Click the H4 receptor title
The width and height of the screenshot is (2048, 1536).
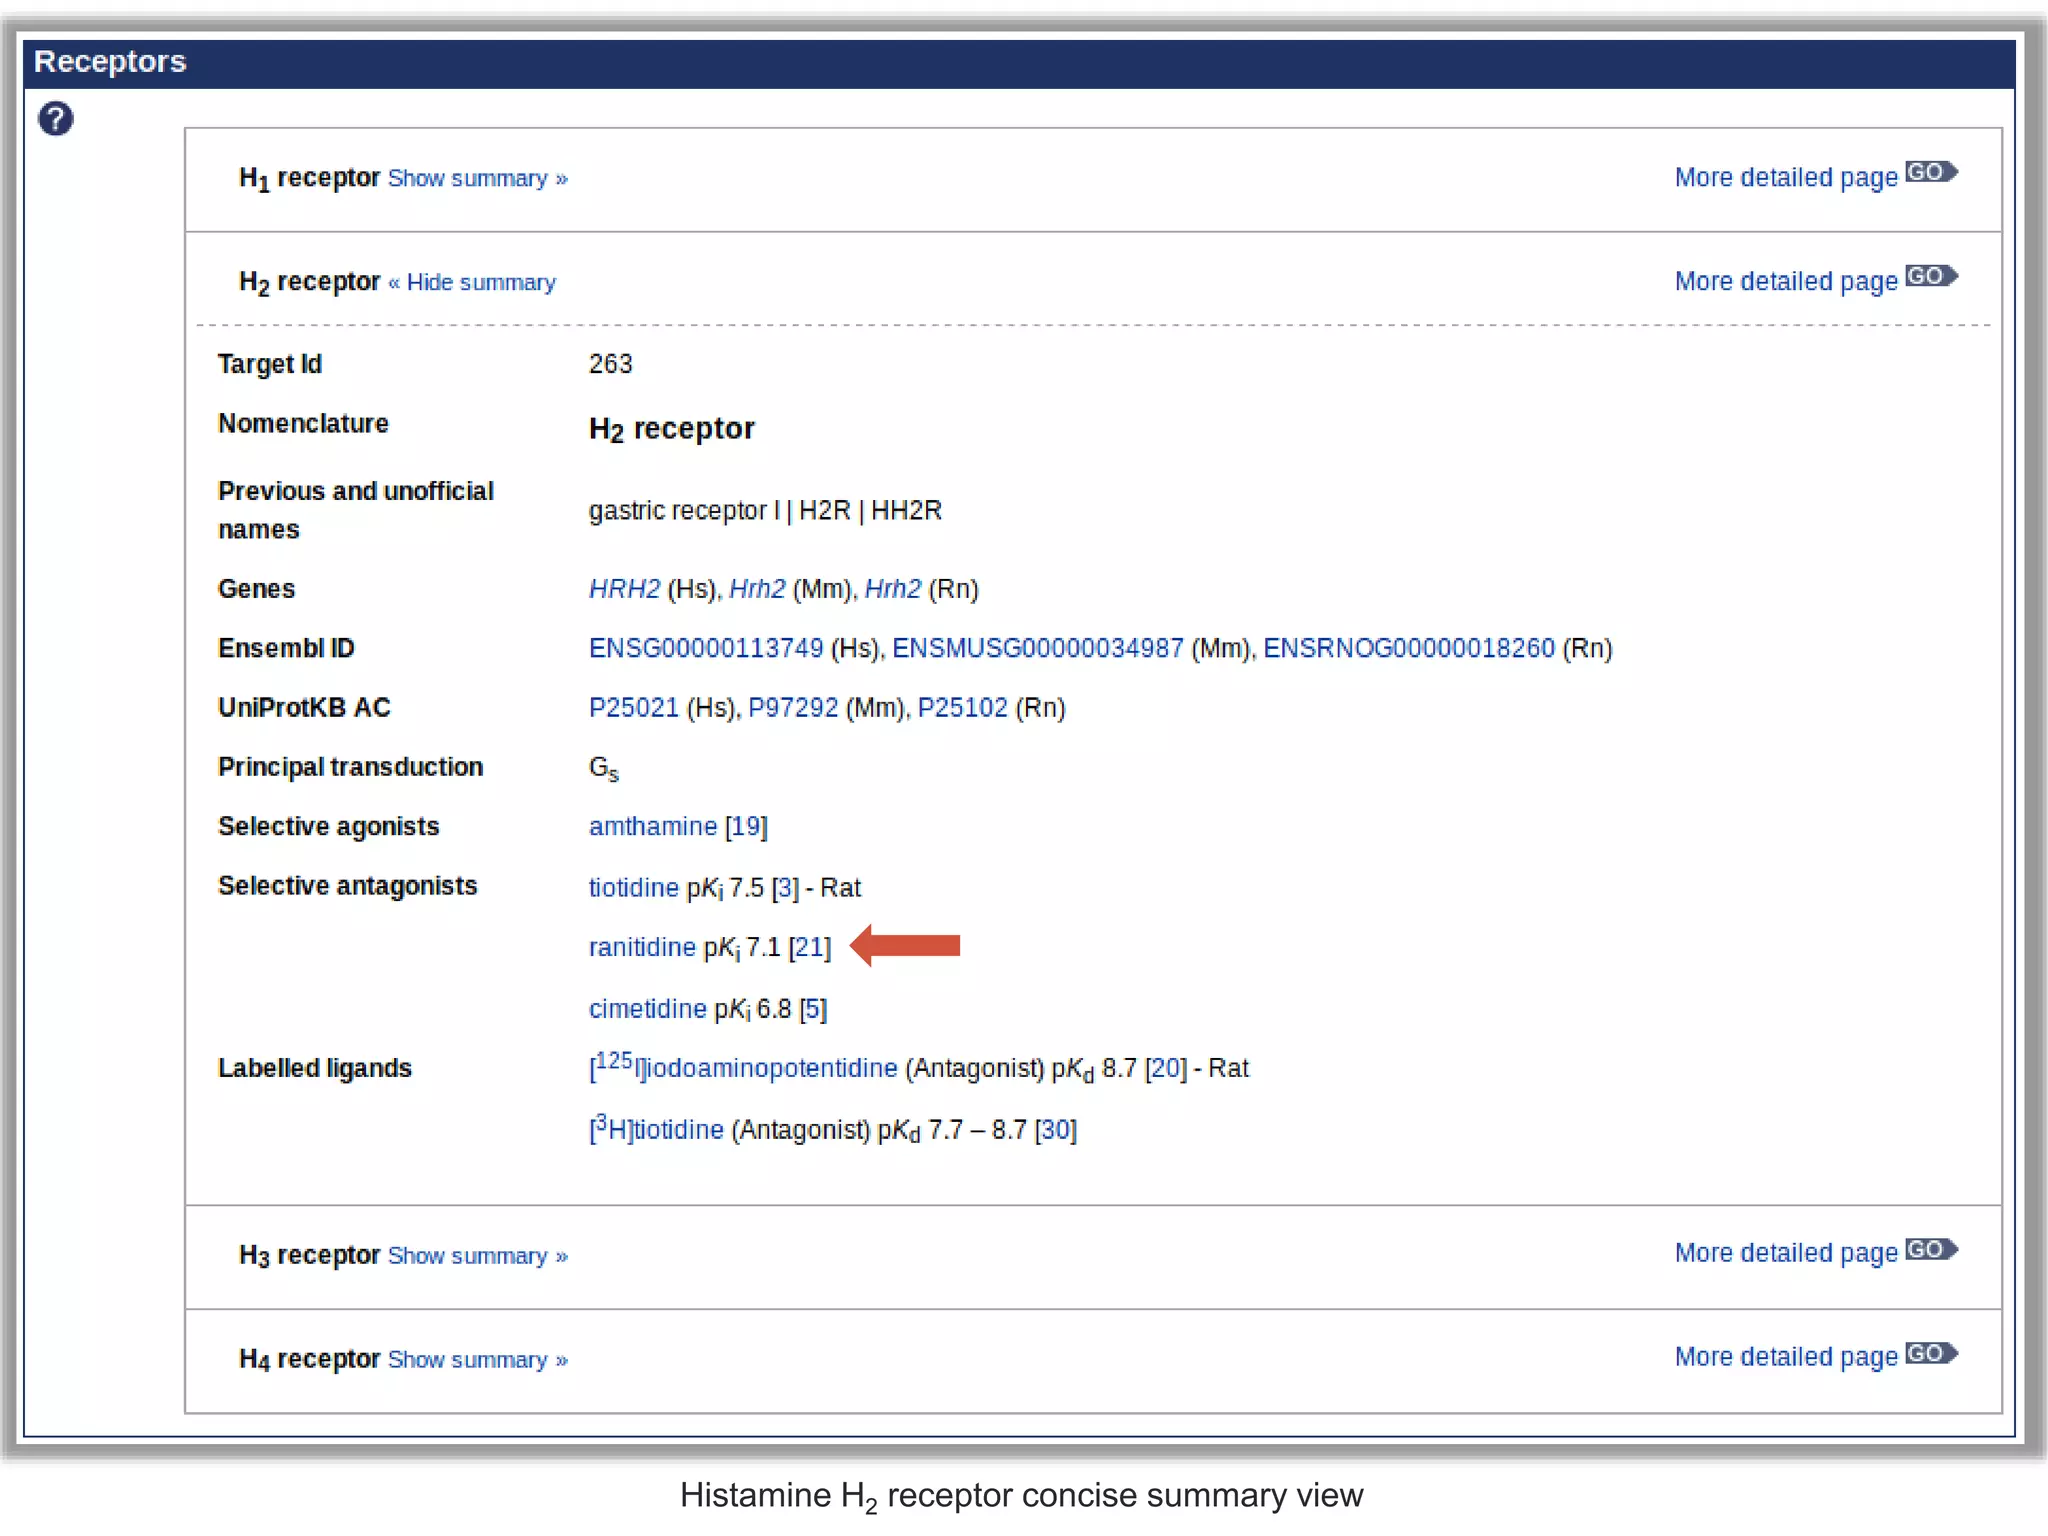coord(309,1359)
